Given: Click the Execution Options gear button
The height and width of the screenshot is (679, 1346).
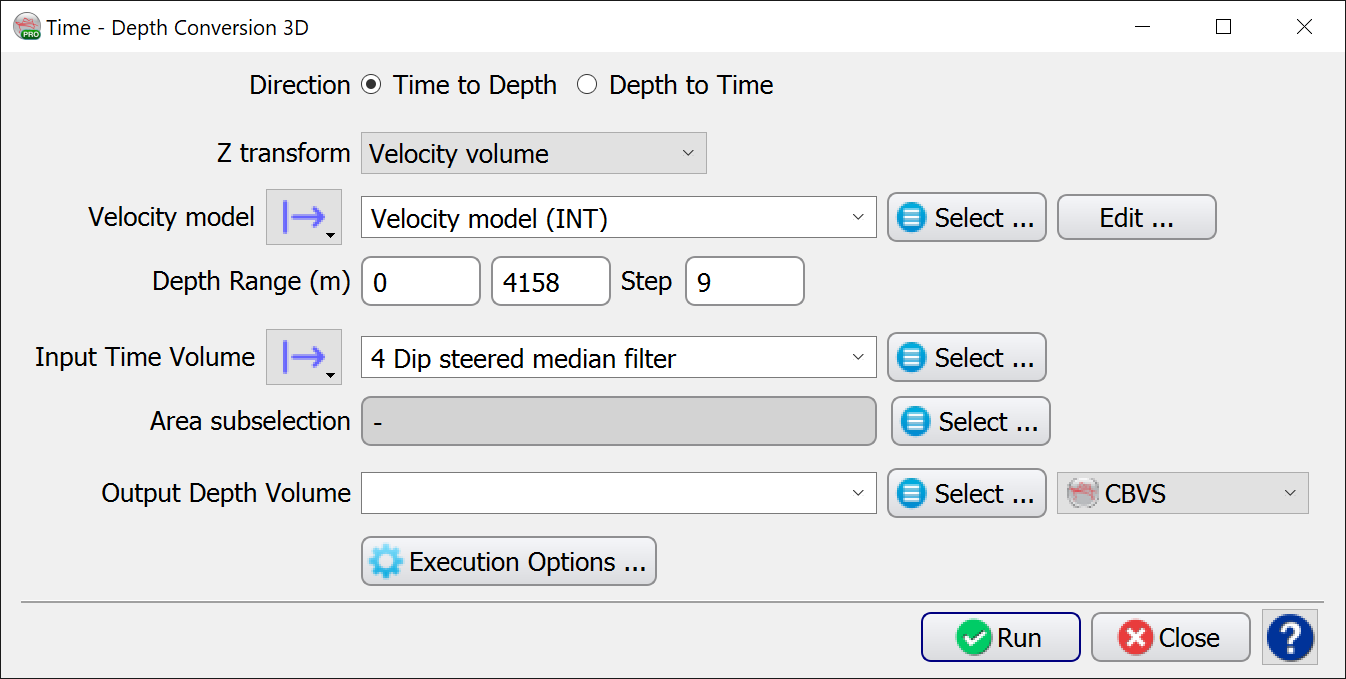Looking at the screenshot, I should [x=508, y=562].
